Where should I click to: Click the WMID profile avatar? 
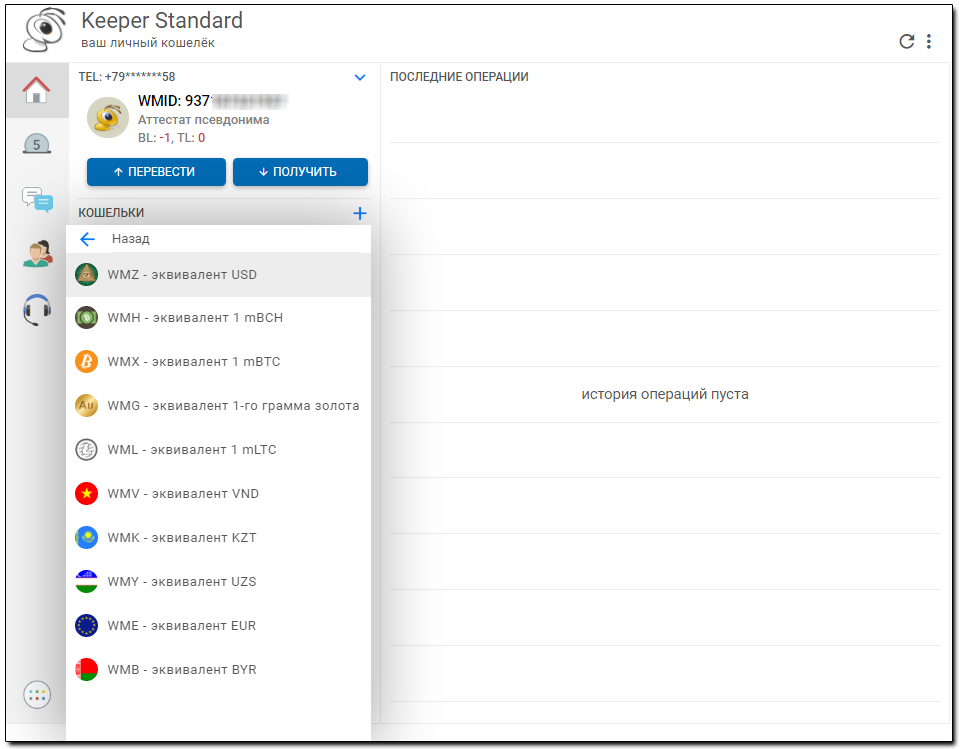[108, 117]
